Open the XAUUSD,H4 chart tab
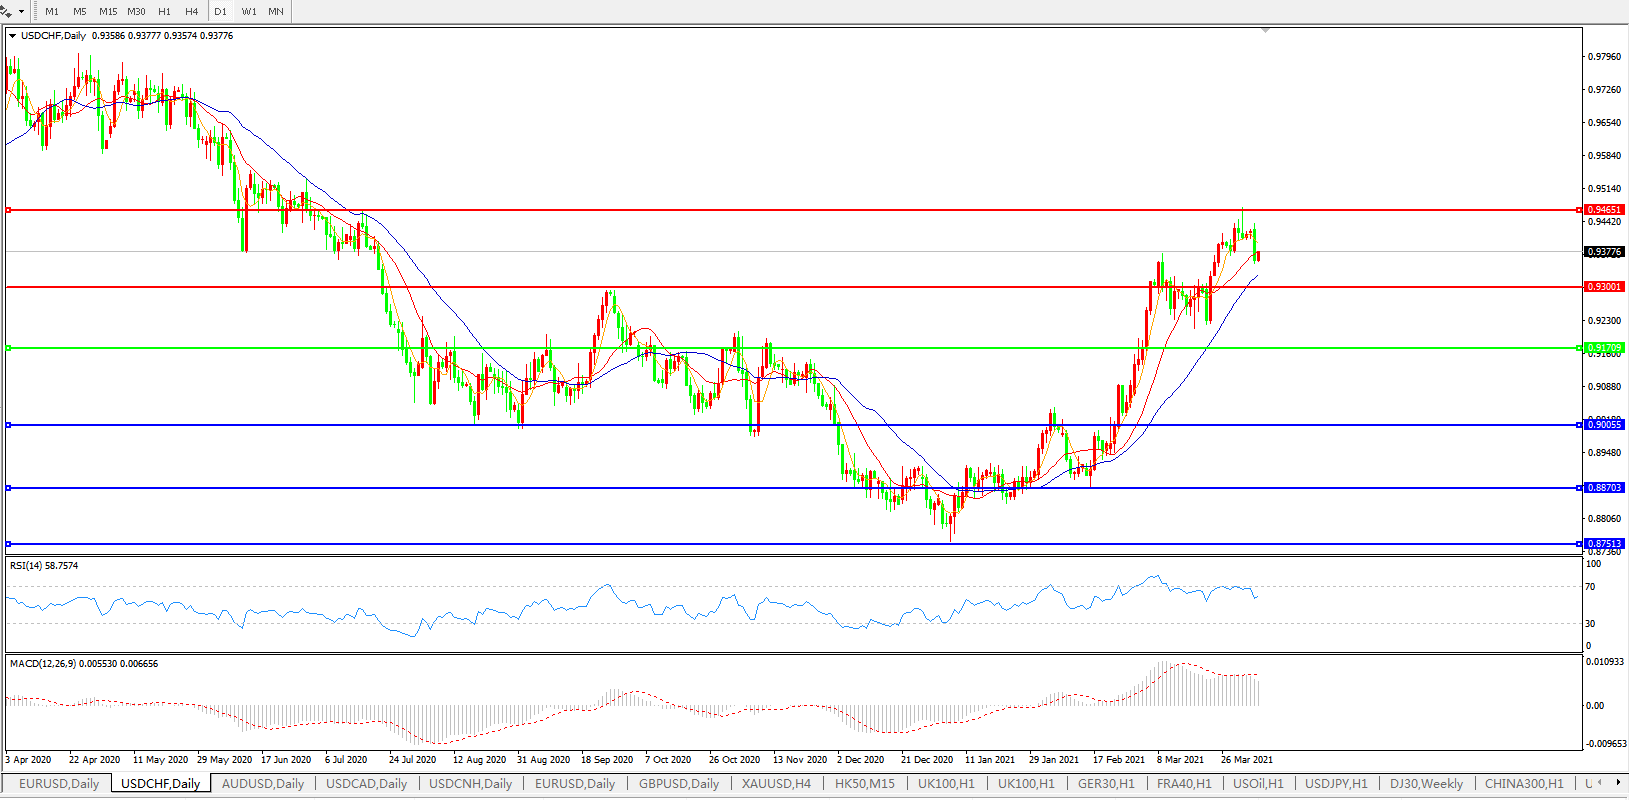The width and height of the screenshot is (1629, 800). 776,784
